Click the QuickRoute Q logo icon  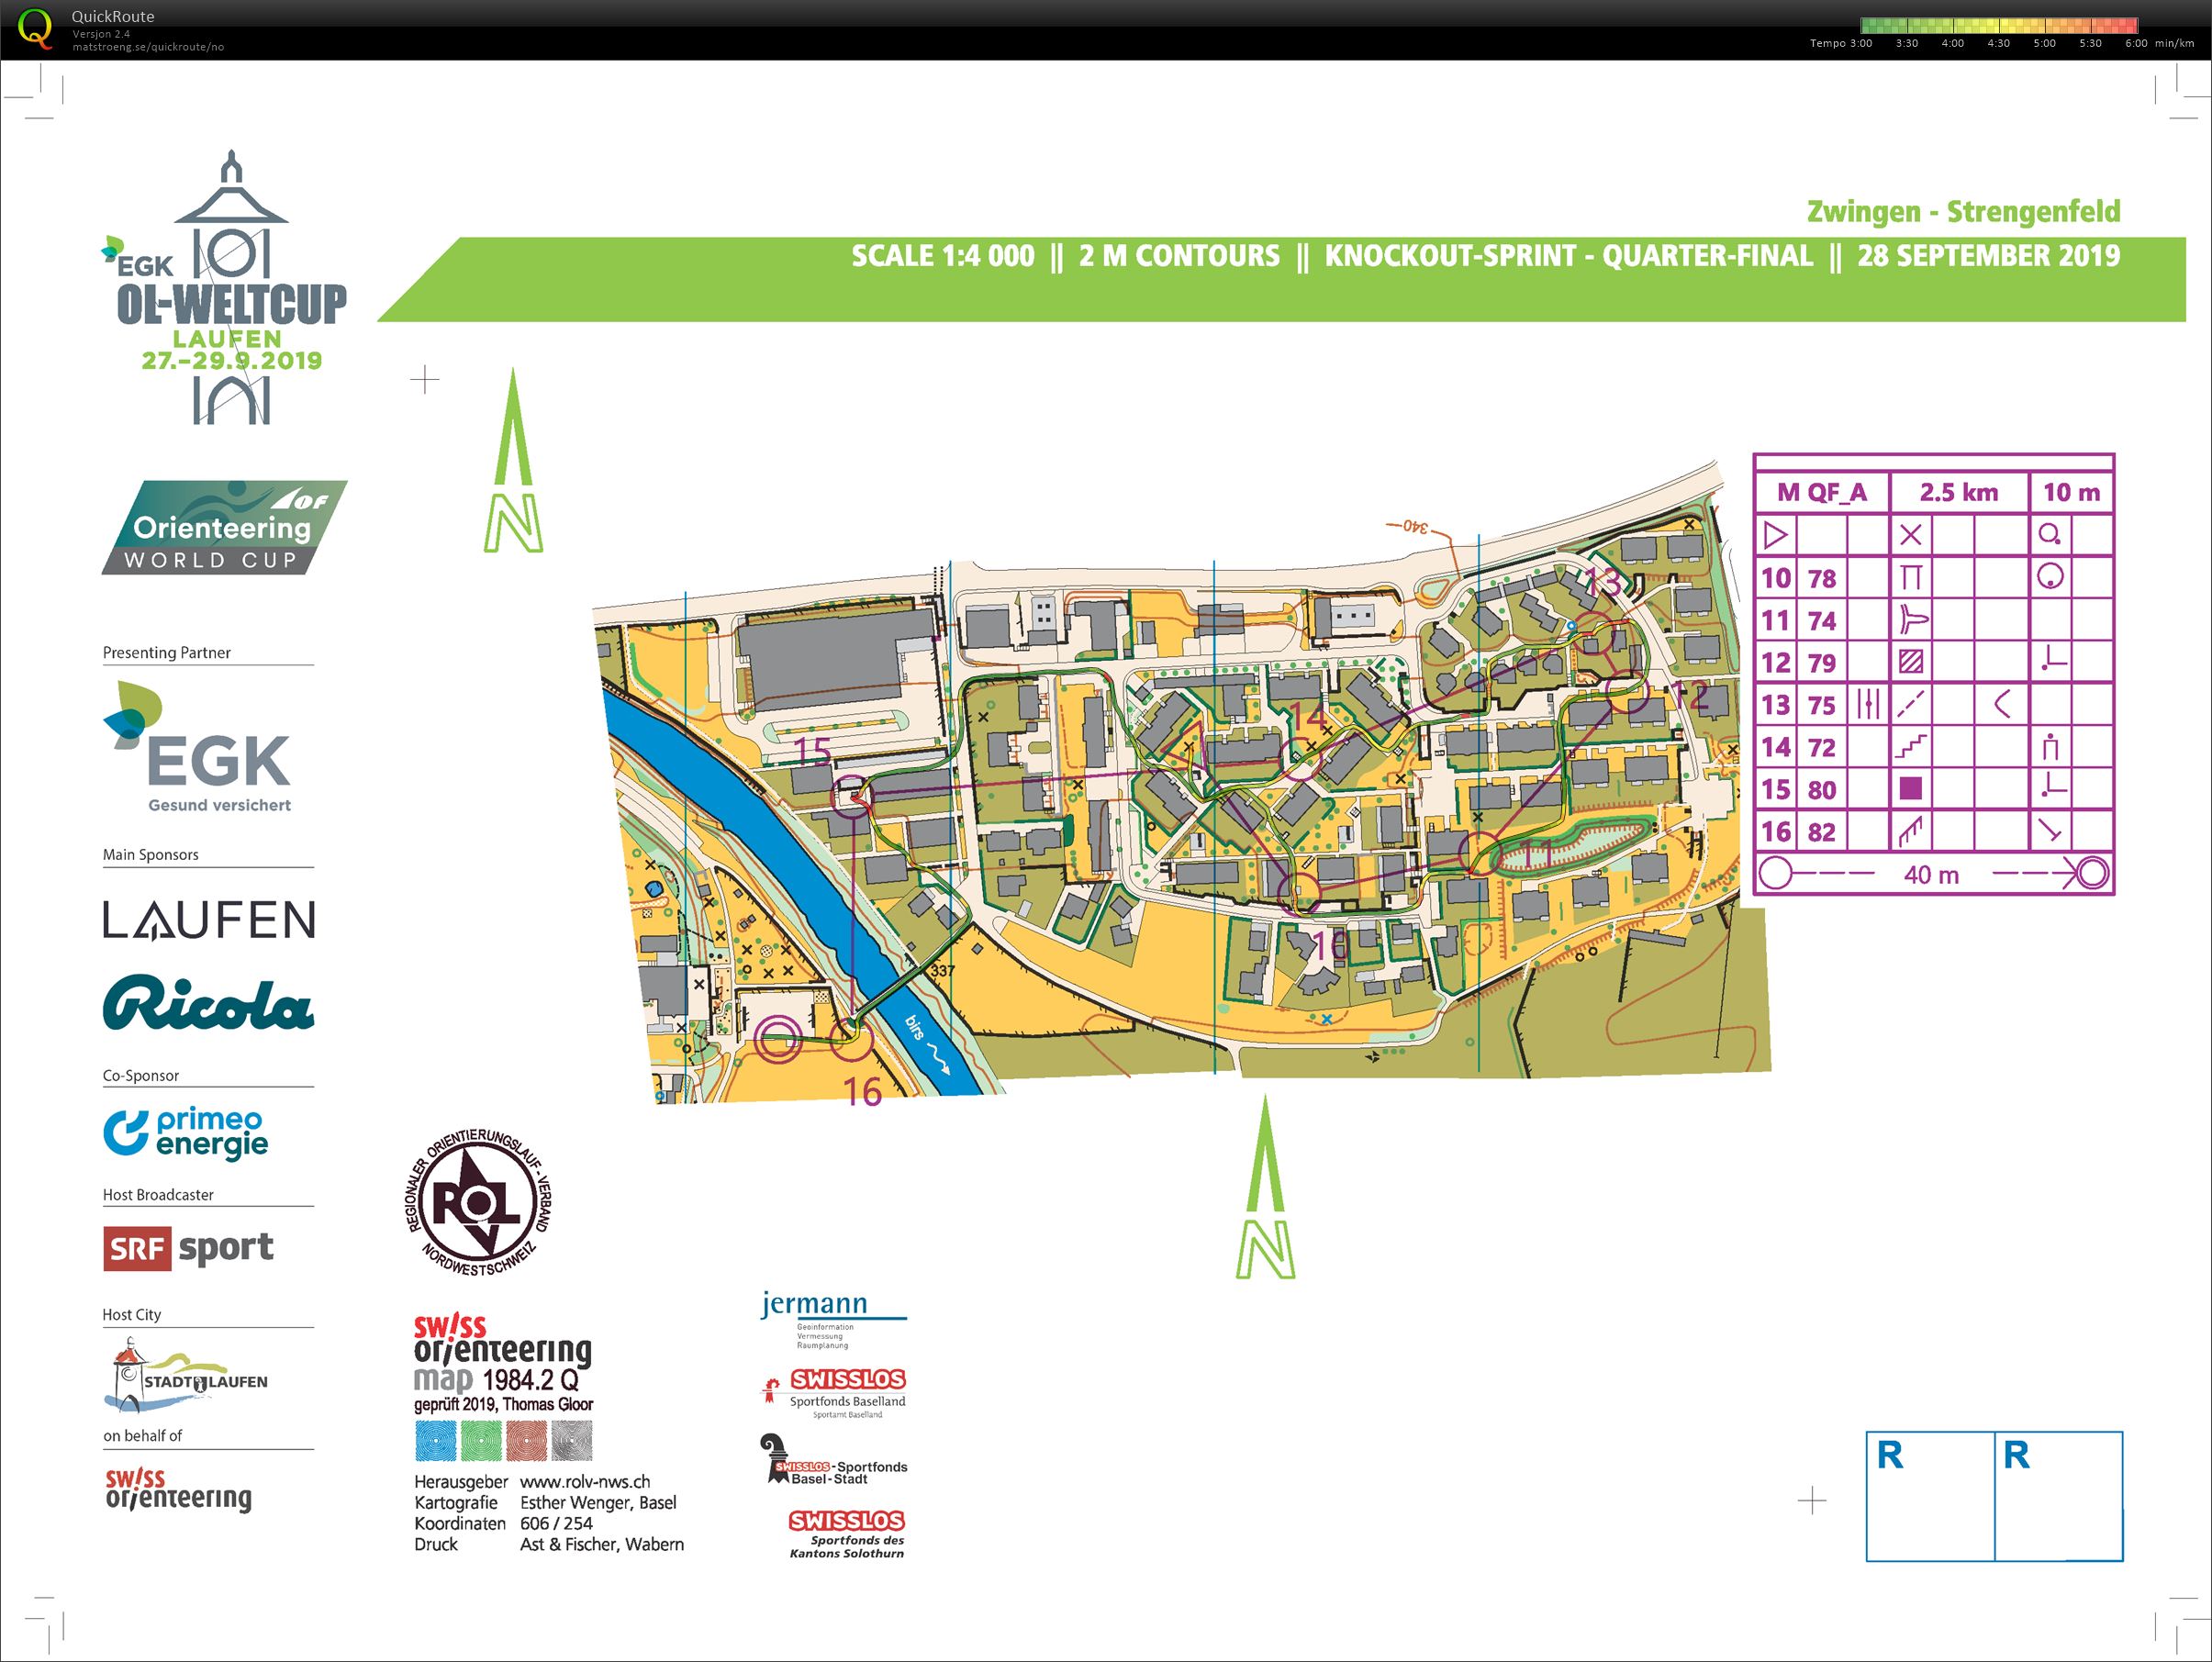point(34,28)
